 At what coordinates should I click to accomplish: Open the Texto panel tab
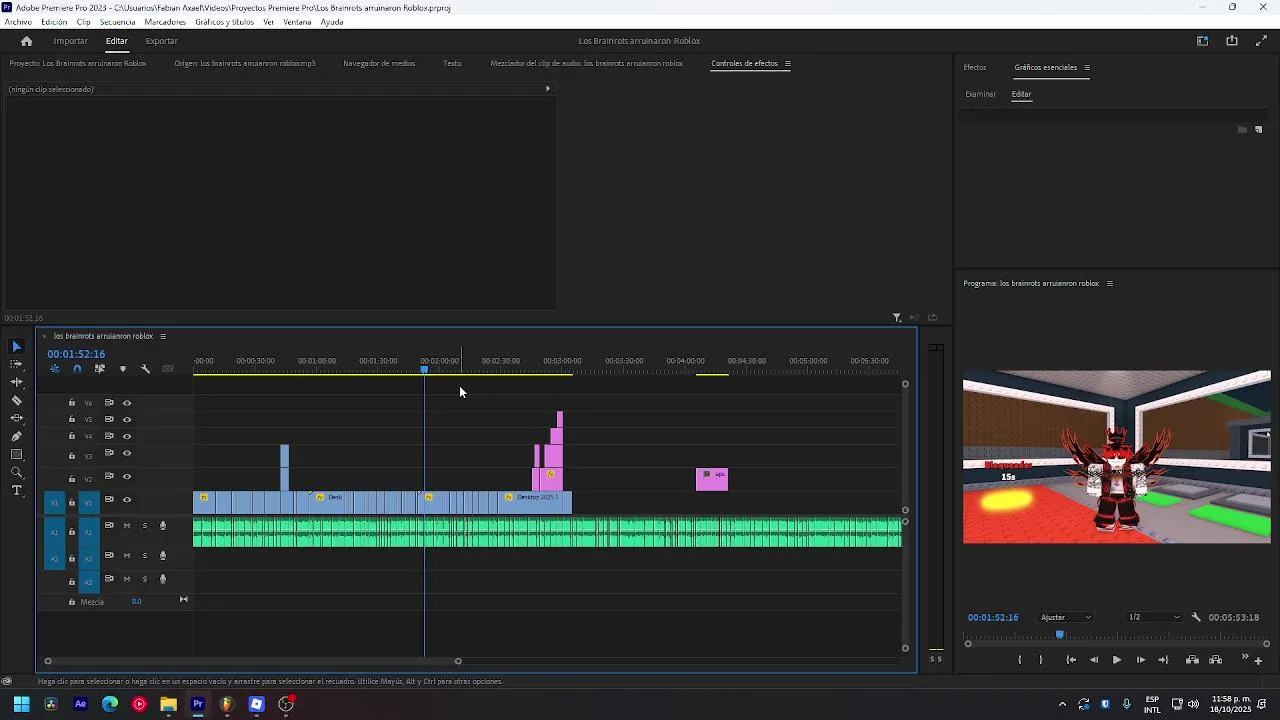point(452,63)
